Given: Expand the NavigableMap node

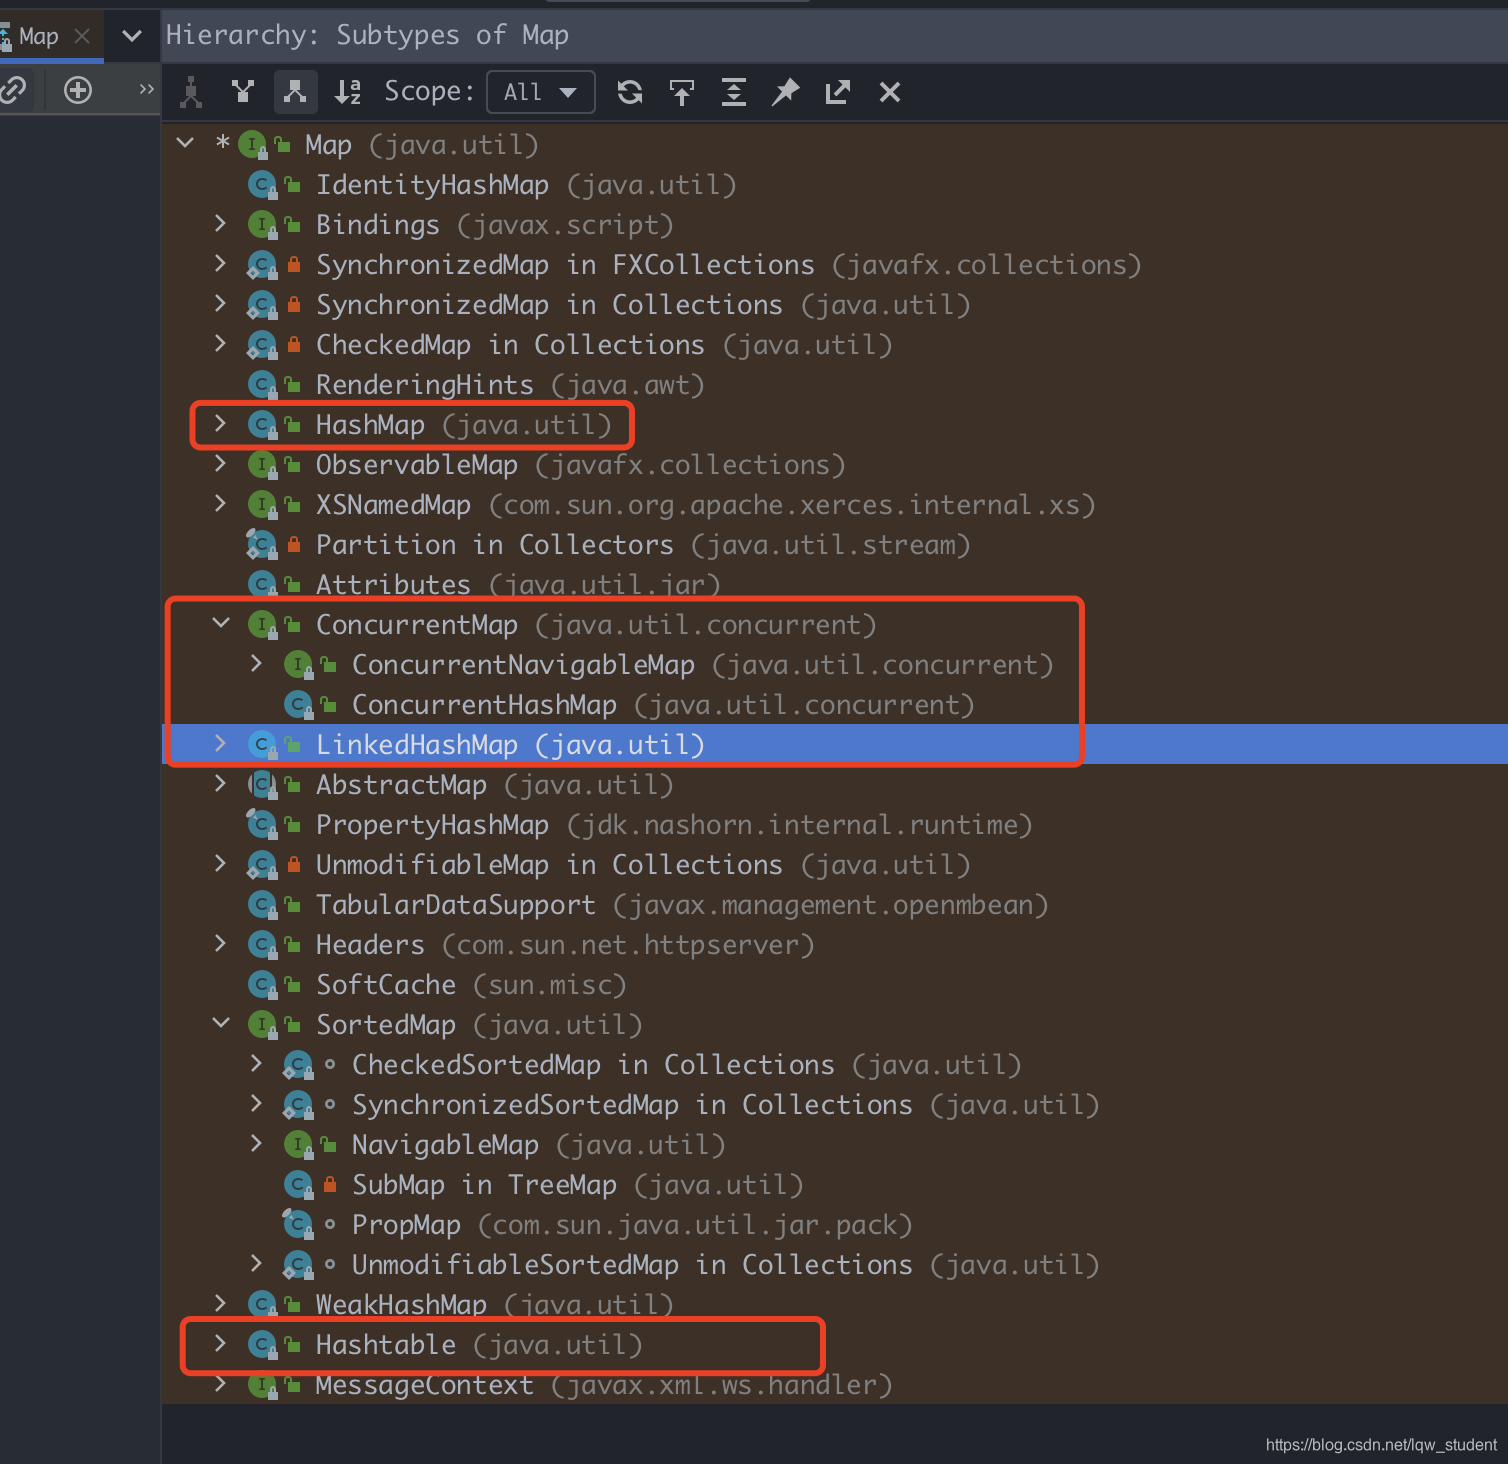Looking at the screenshot, I should [256, 1143].
